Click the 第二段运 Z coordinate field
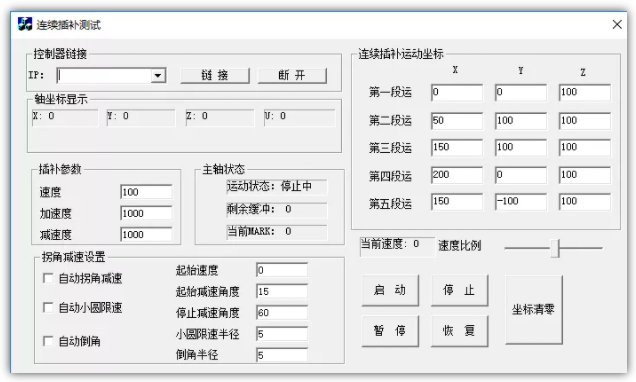The width and height of the screenshot is (636, 382). point(584,121)
